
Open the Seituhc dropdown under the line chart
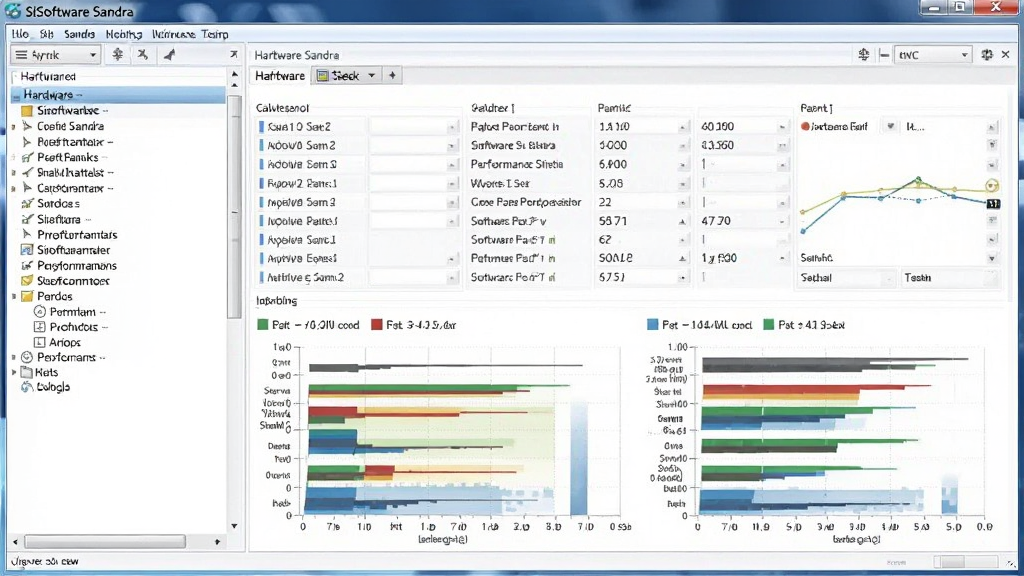[991, 259]
